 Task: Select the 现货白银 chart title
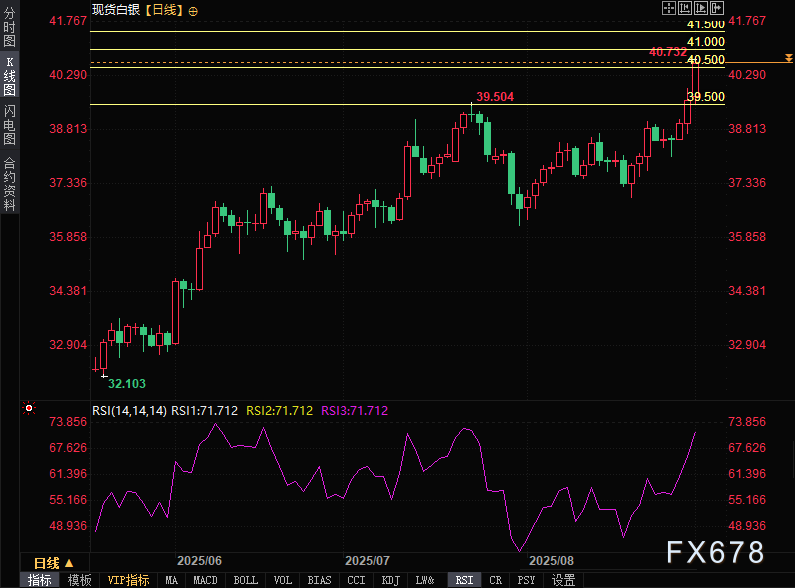tap(115, 10)
